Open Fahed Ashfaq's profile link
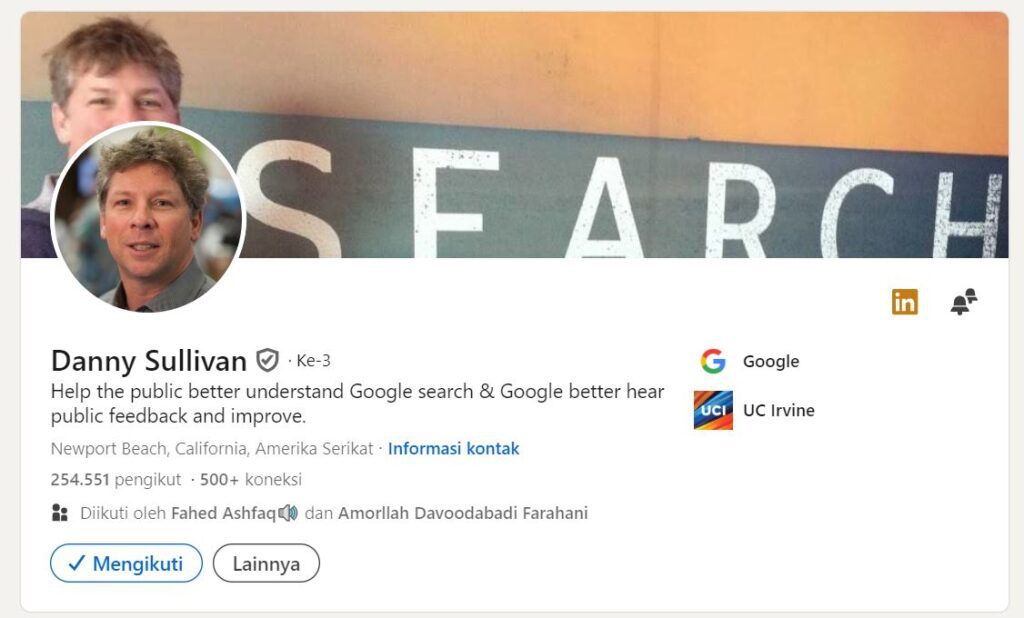 [x=223, y=513]
